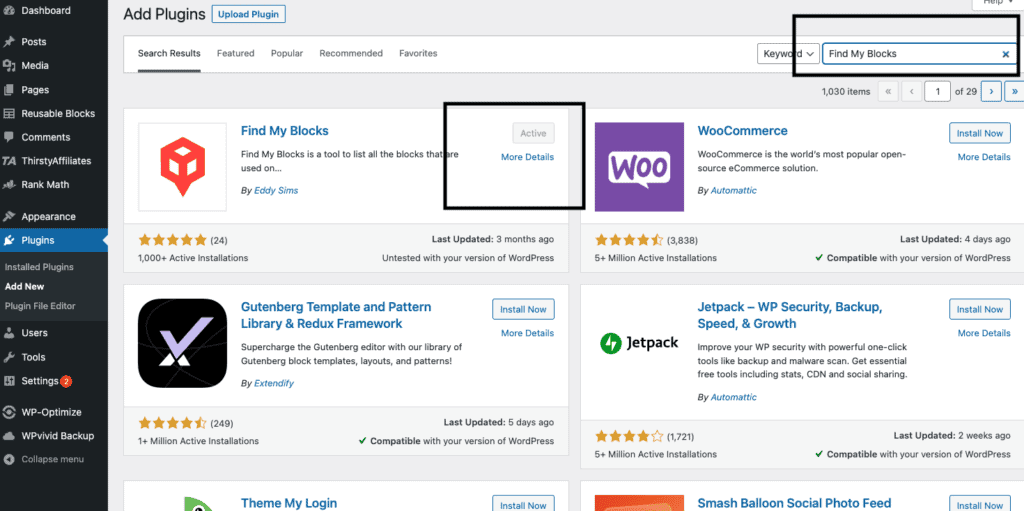Click the Comments bubble icon
The width and height of the screenshot is (1024, 511).
(x=9, y=137)
